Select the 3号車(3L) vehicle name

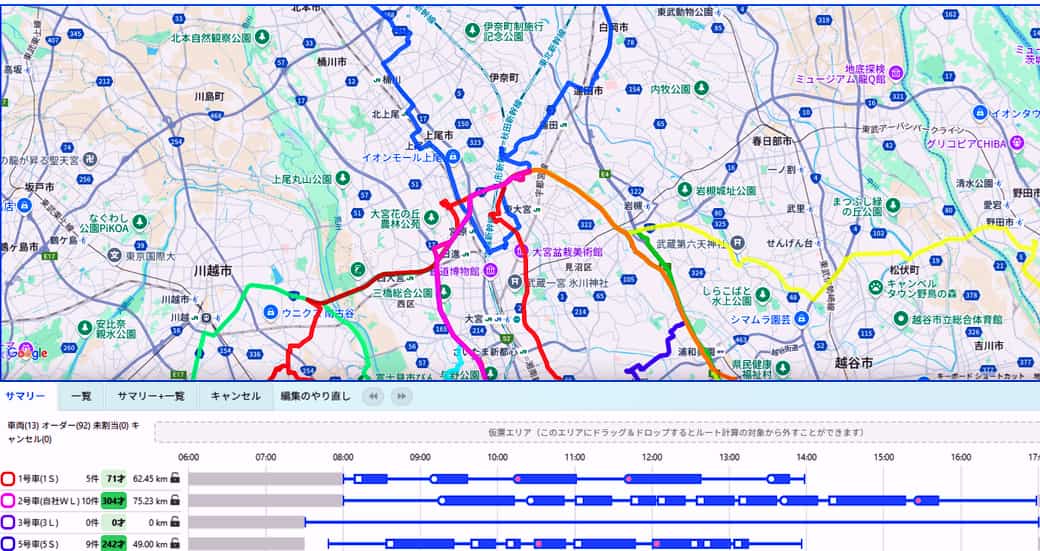(x=39, y=522)
